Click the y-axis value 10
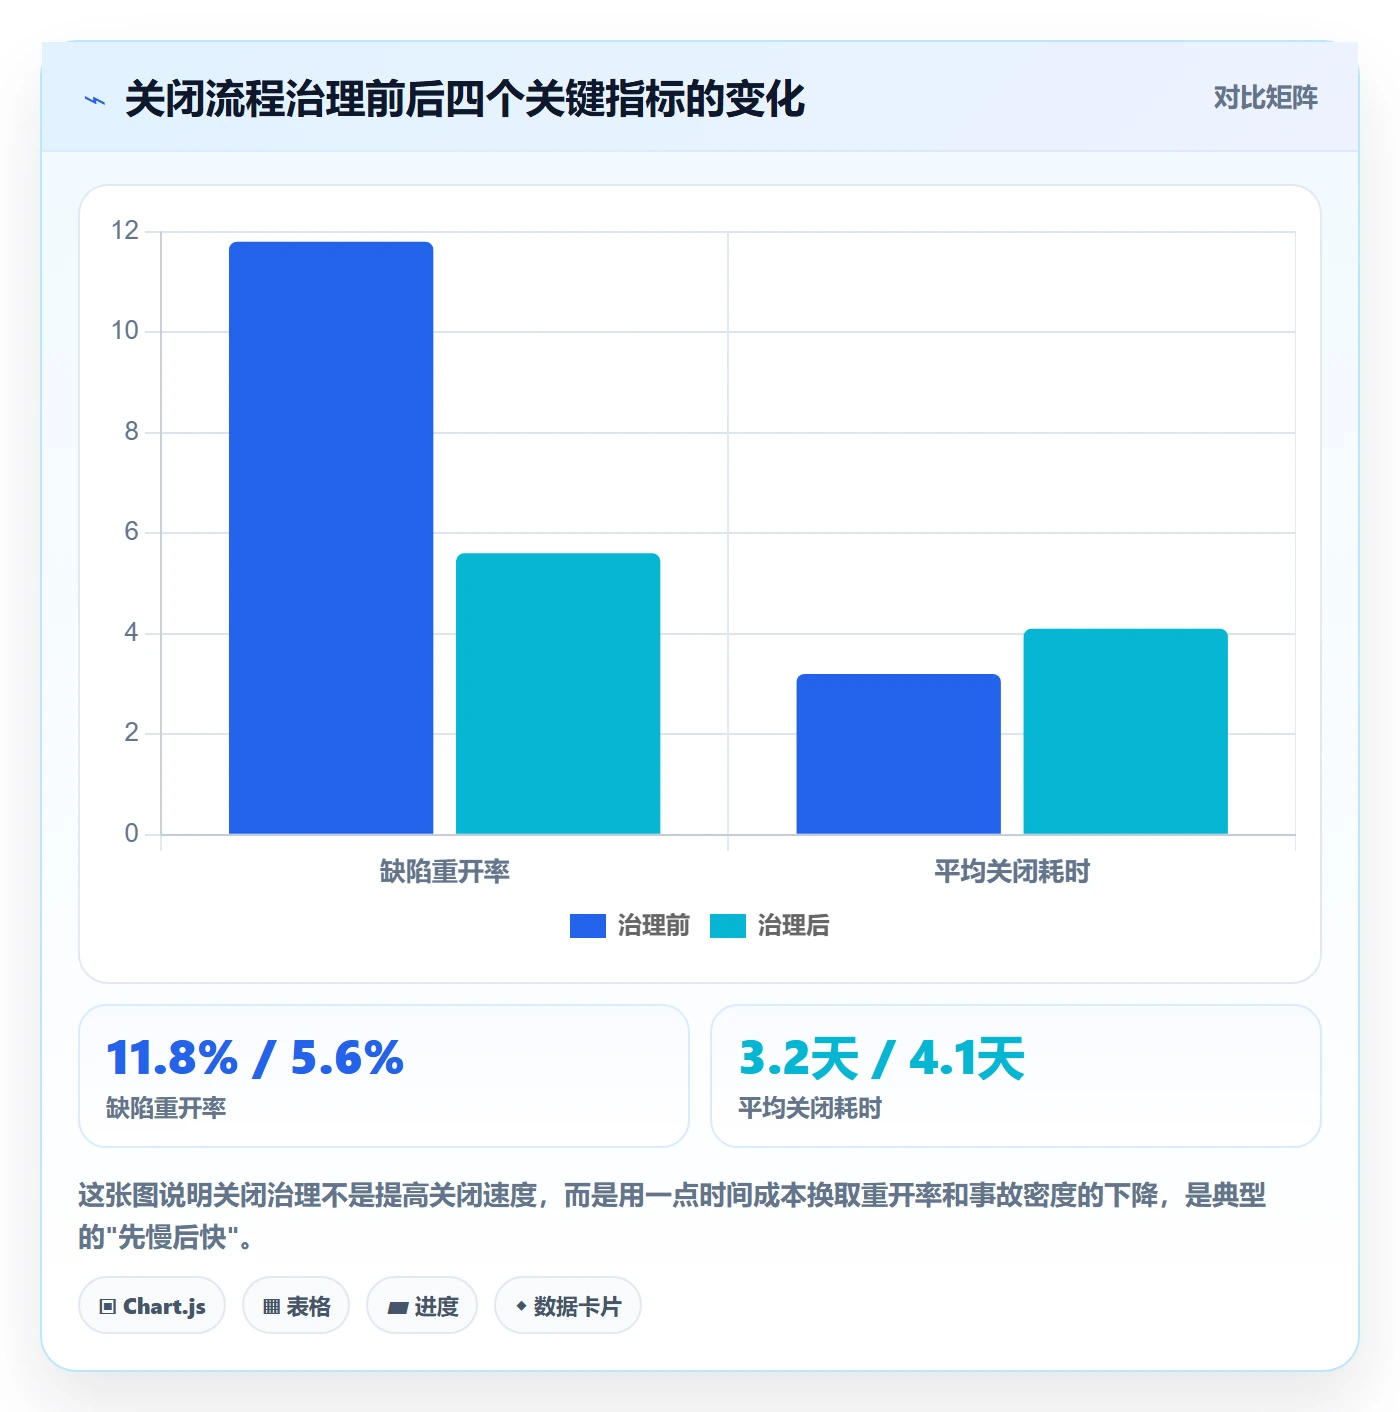Viewport: 1400px width, 1412px height. [125, 331]
